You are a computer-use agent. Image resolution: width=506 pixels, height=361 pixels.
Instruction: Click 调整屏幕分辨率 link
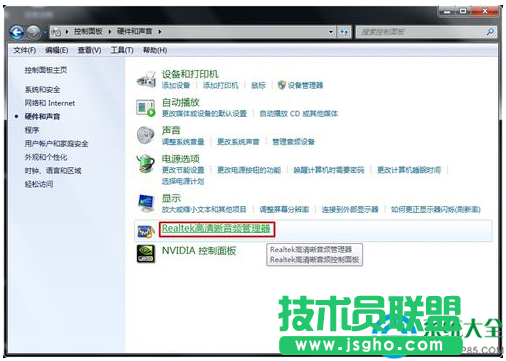[x=284, y=209]
